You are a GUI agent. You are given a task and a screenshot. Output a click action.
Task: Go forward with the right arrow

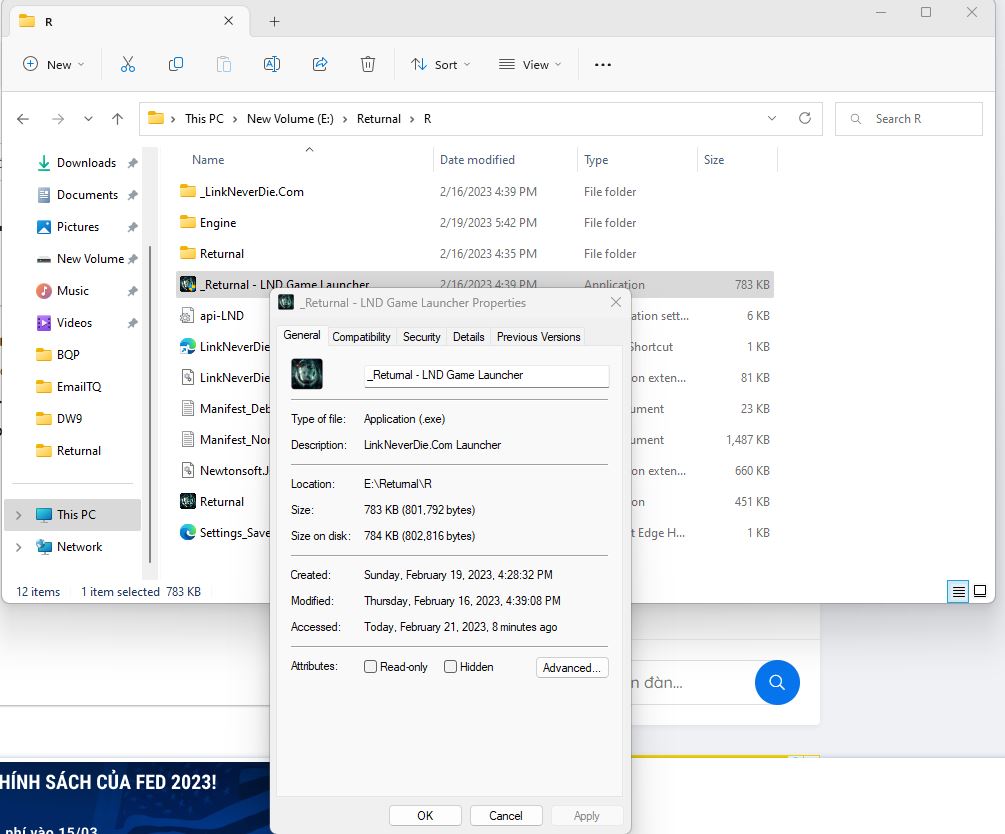tap(58, 119)
